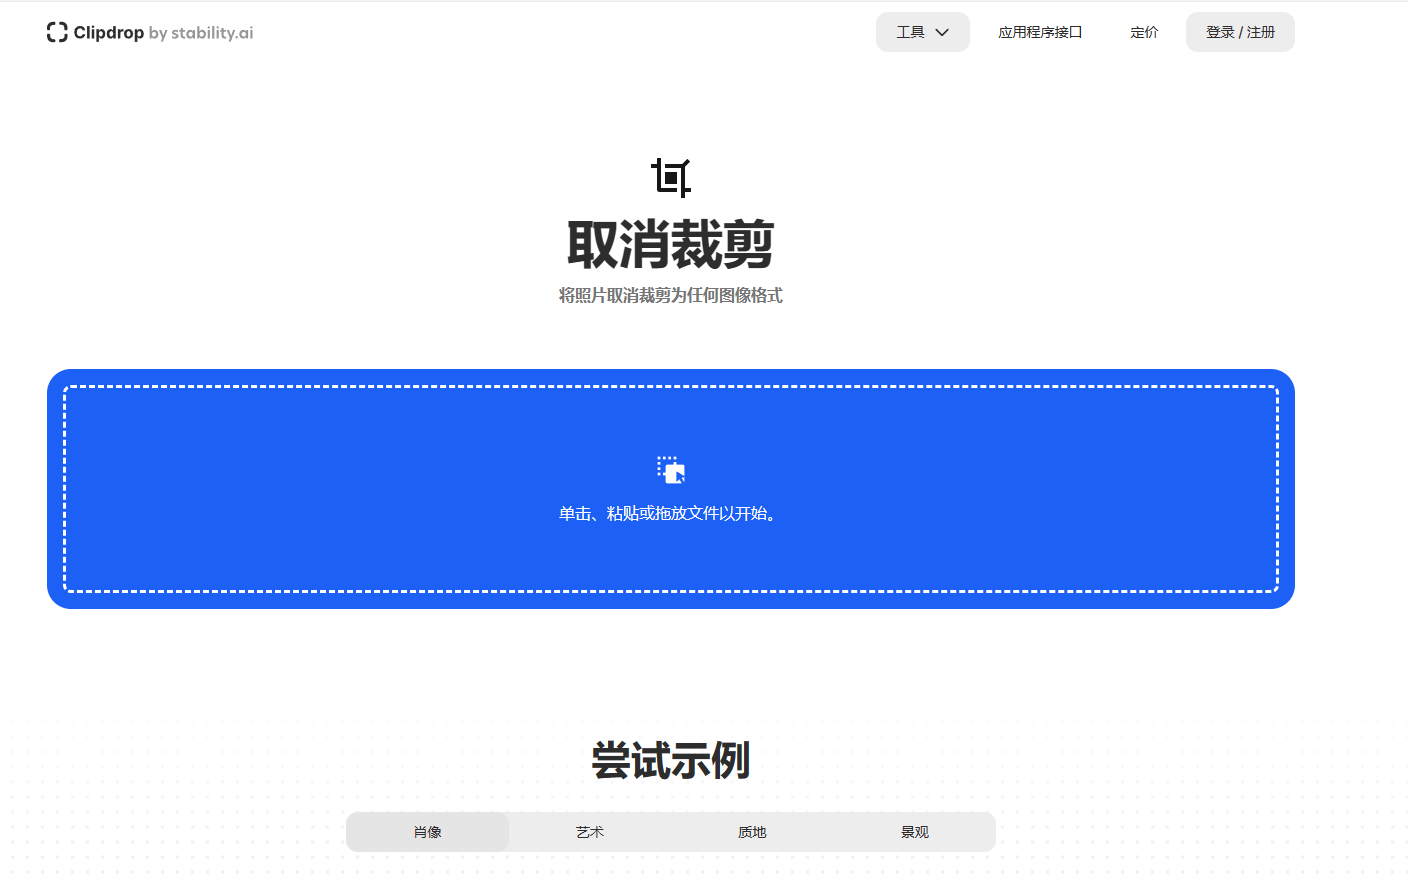The image size is (1408, 877).
Task: Open the 质地 examples option
Action: point(751,831)
